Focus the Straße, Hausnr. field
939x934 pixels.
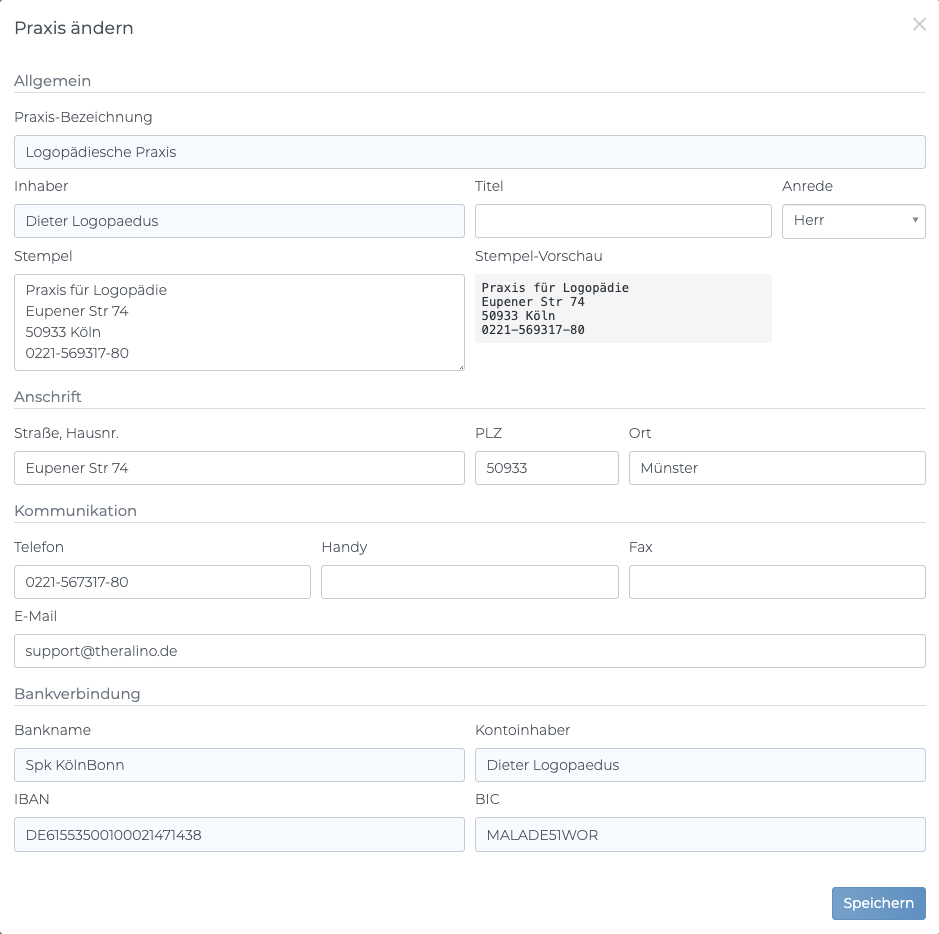239,468
